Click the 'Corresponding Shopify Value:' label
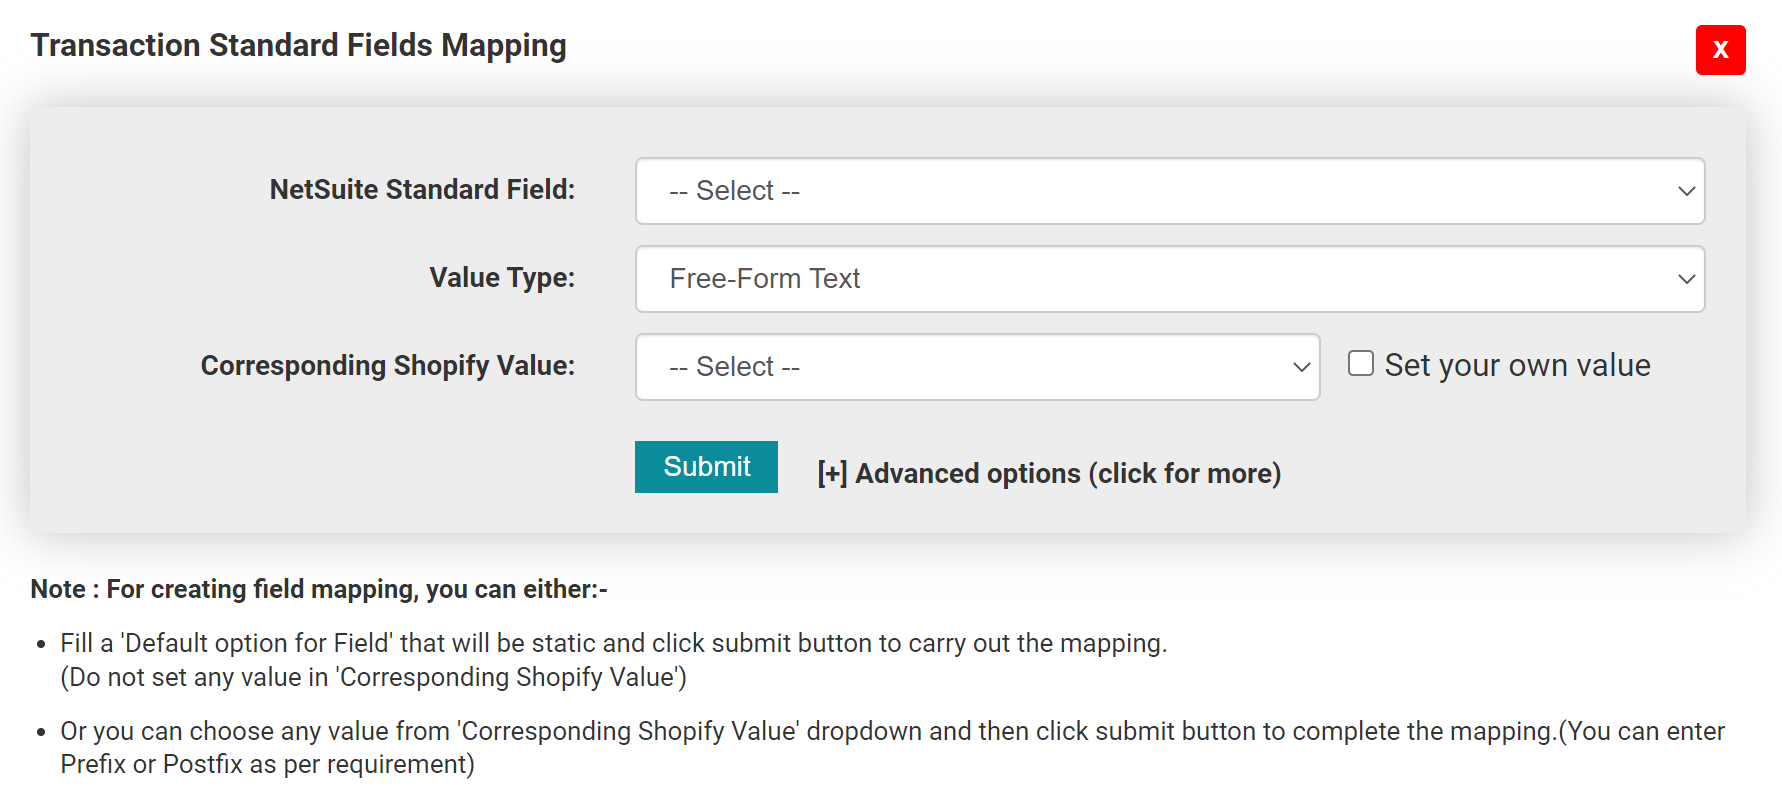Screen dimensions: 1782x807 (388, 366)
